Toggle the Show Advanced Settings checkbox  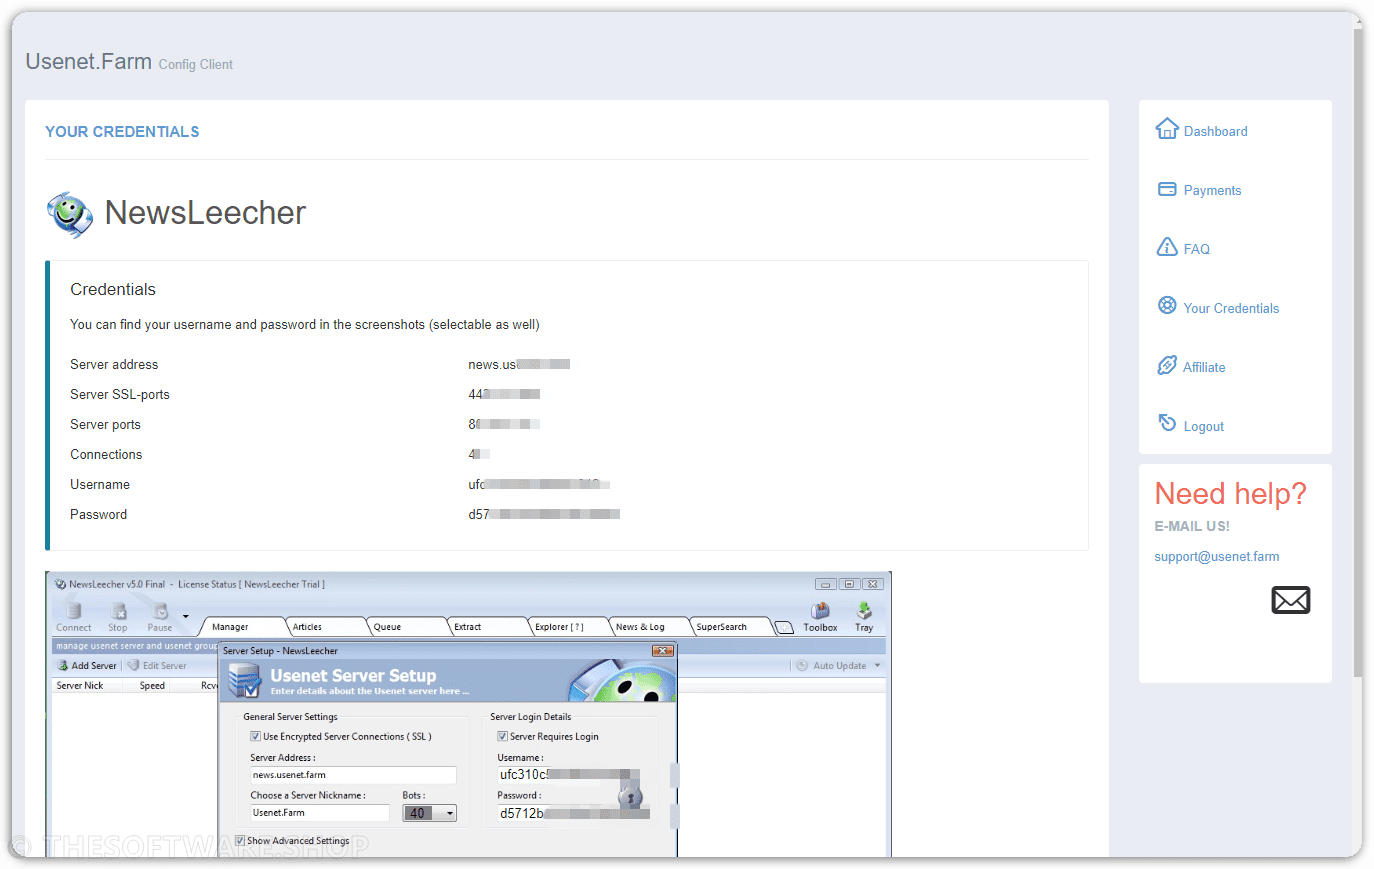click(240, 841)
